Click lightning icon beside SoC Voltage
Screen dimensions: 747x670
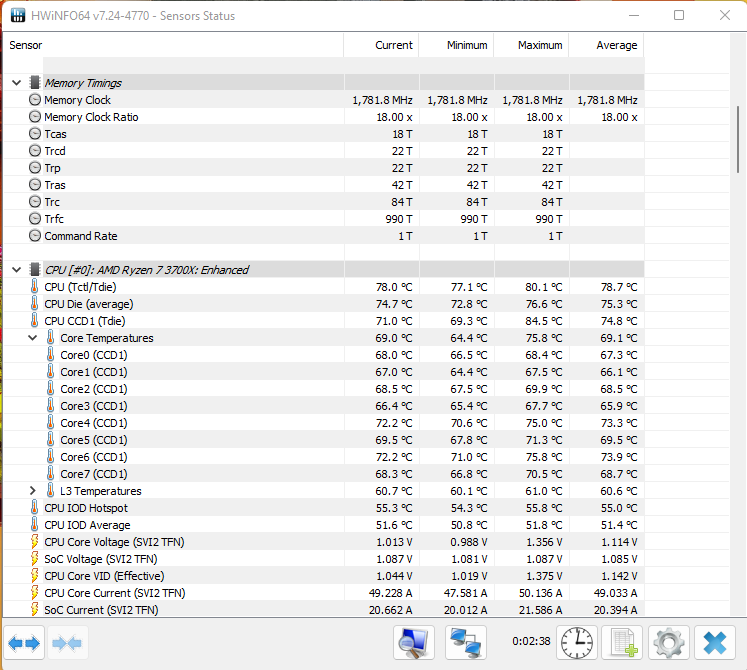click(34, 559)
